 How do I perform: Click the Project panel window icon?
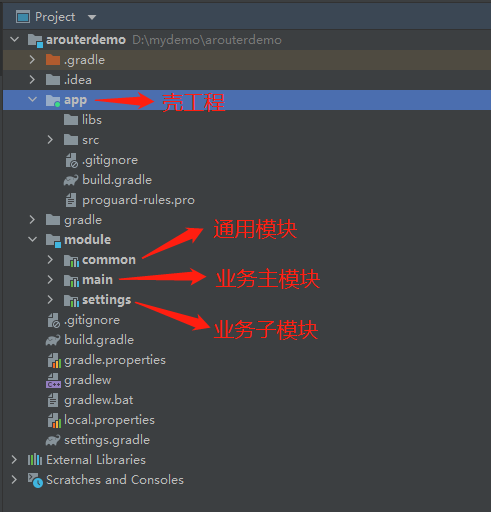[23, 17]
